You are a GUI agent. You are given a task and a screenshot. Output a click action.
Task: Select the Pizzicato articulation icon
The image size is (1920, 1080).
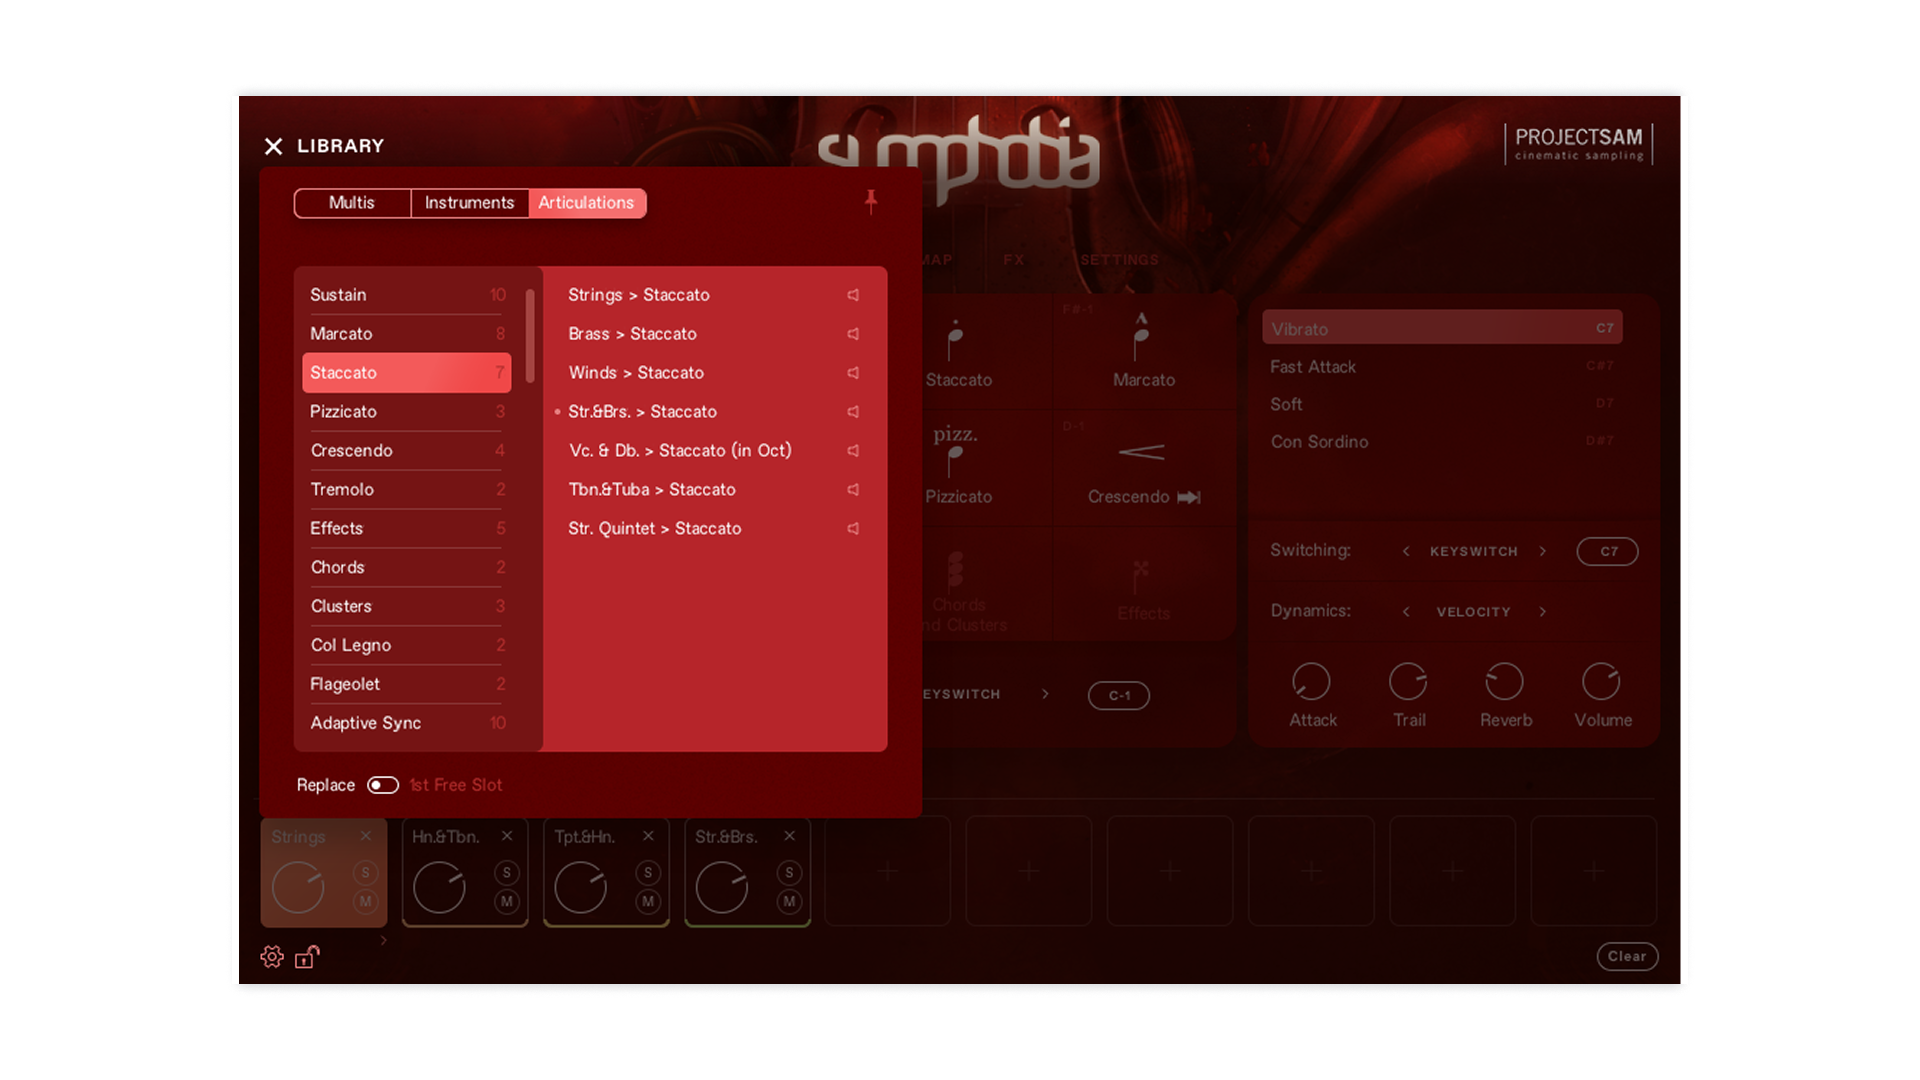956,450
